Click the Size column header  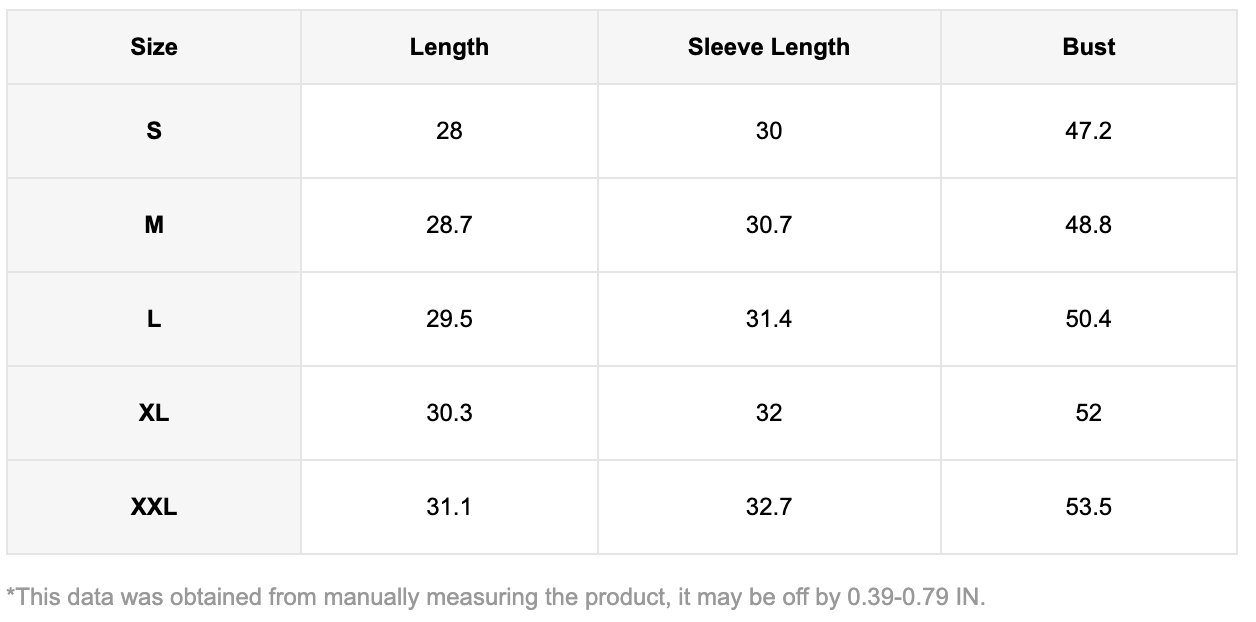154,47
